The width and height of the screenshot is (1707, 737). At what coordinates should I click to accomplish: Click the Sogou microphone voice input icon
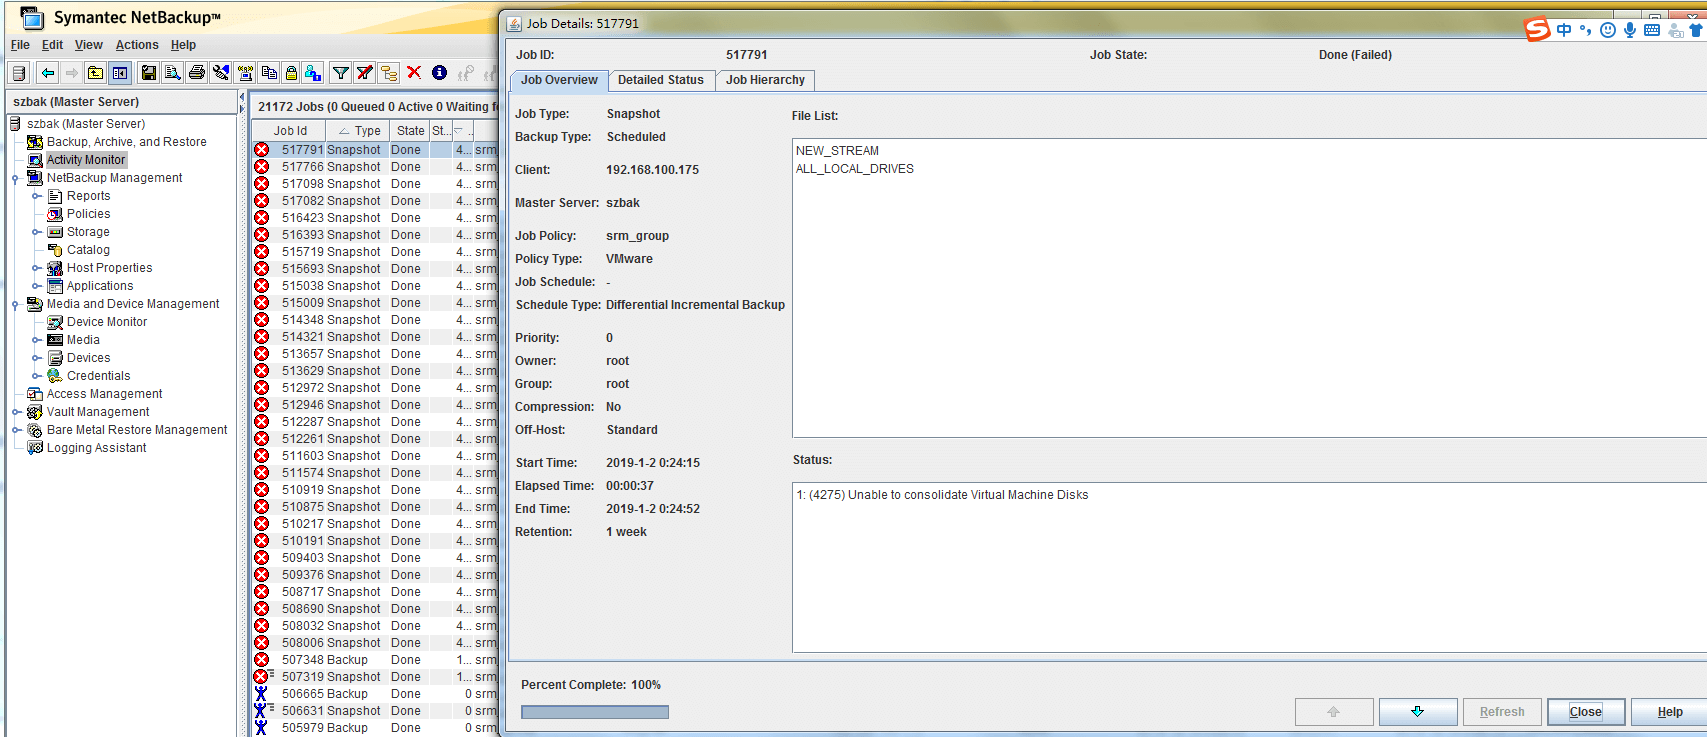point(1630,30)
